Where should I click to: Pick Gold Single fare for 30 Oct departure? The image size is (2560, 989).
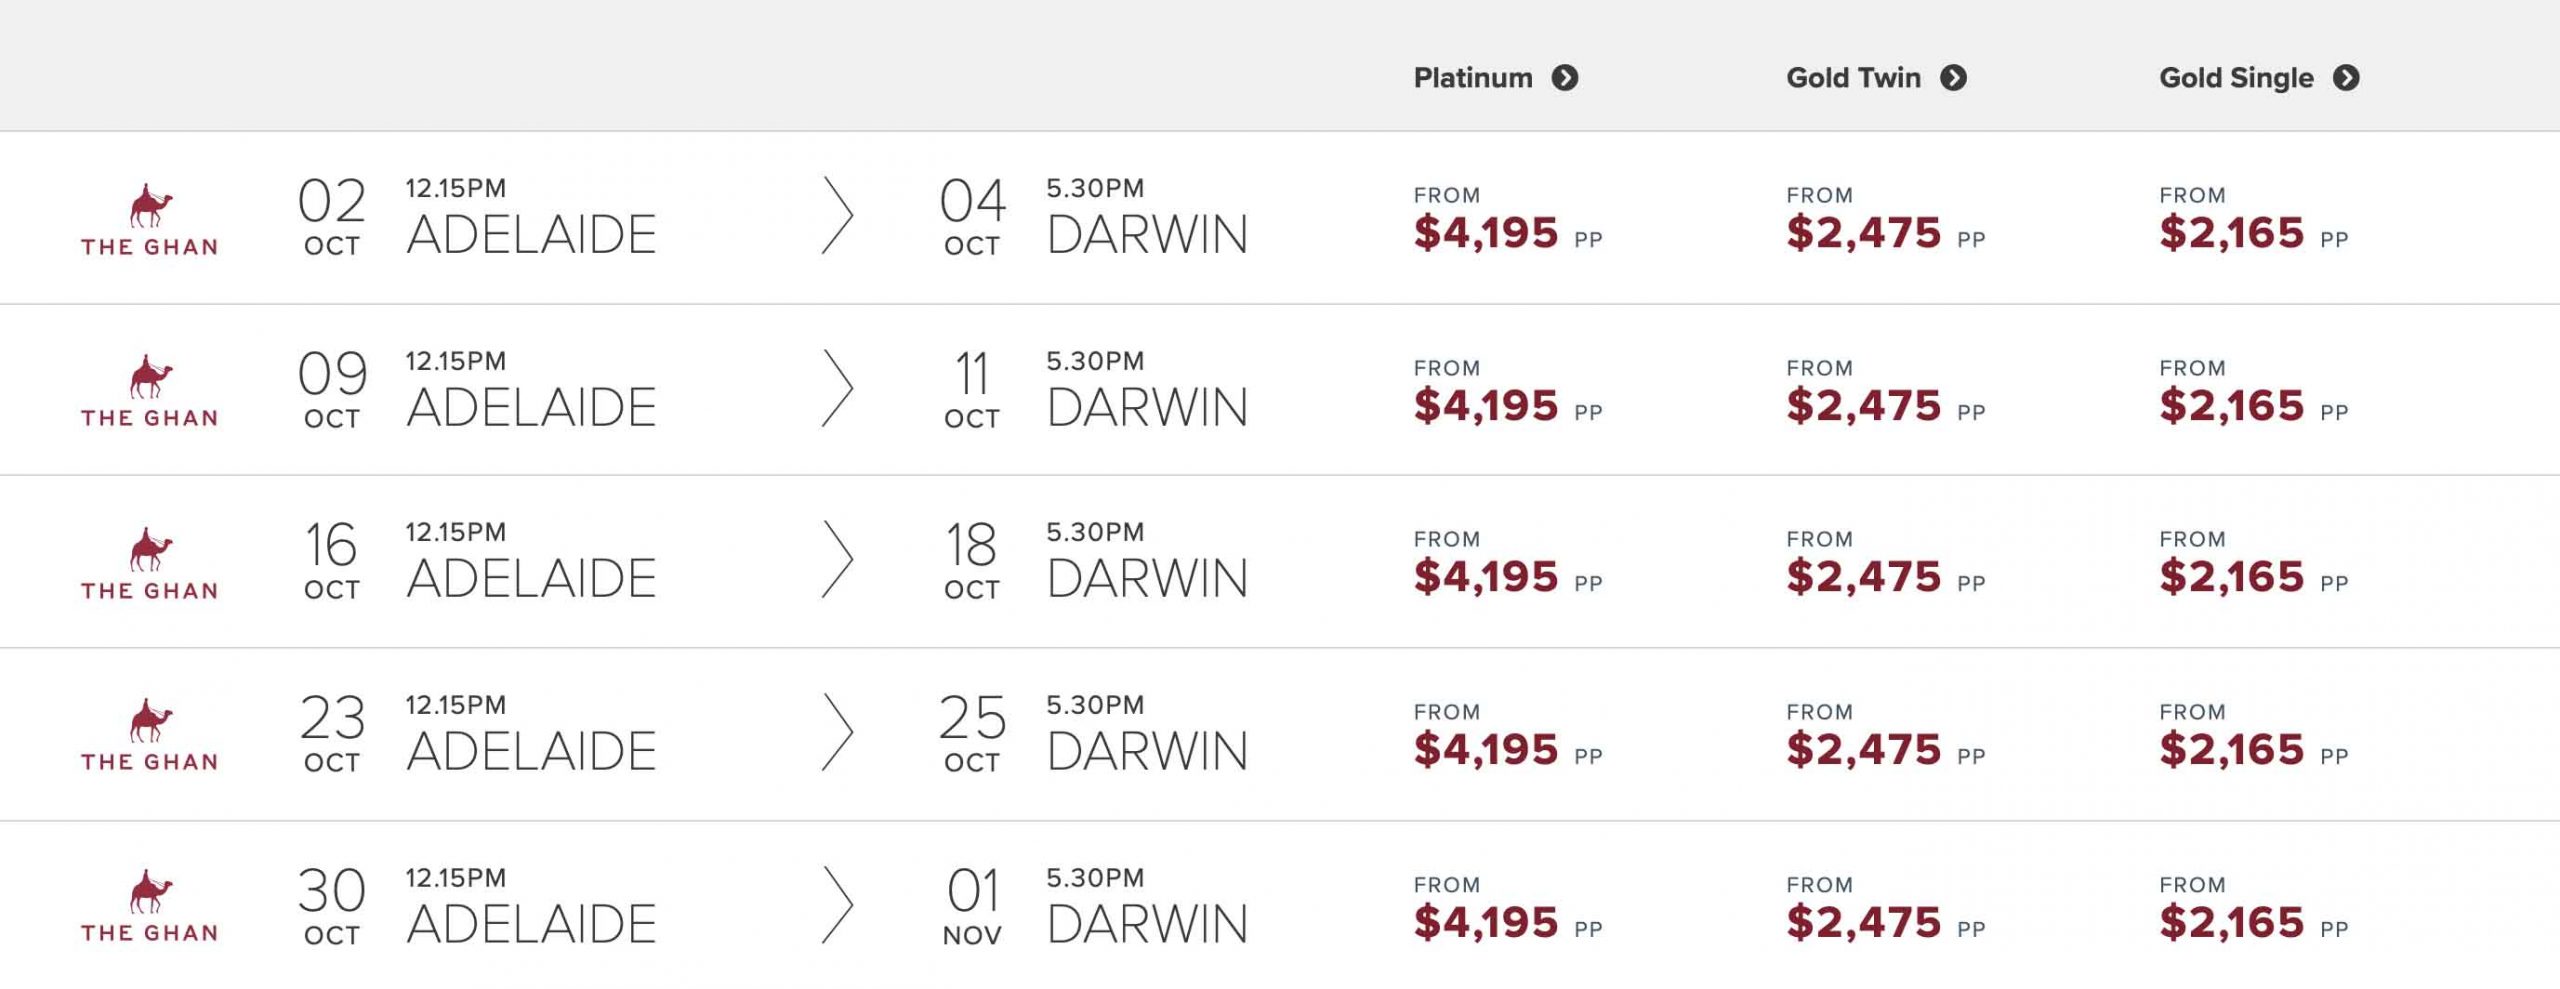[x=2231, y=922]
